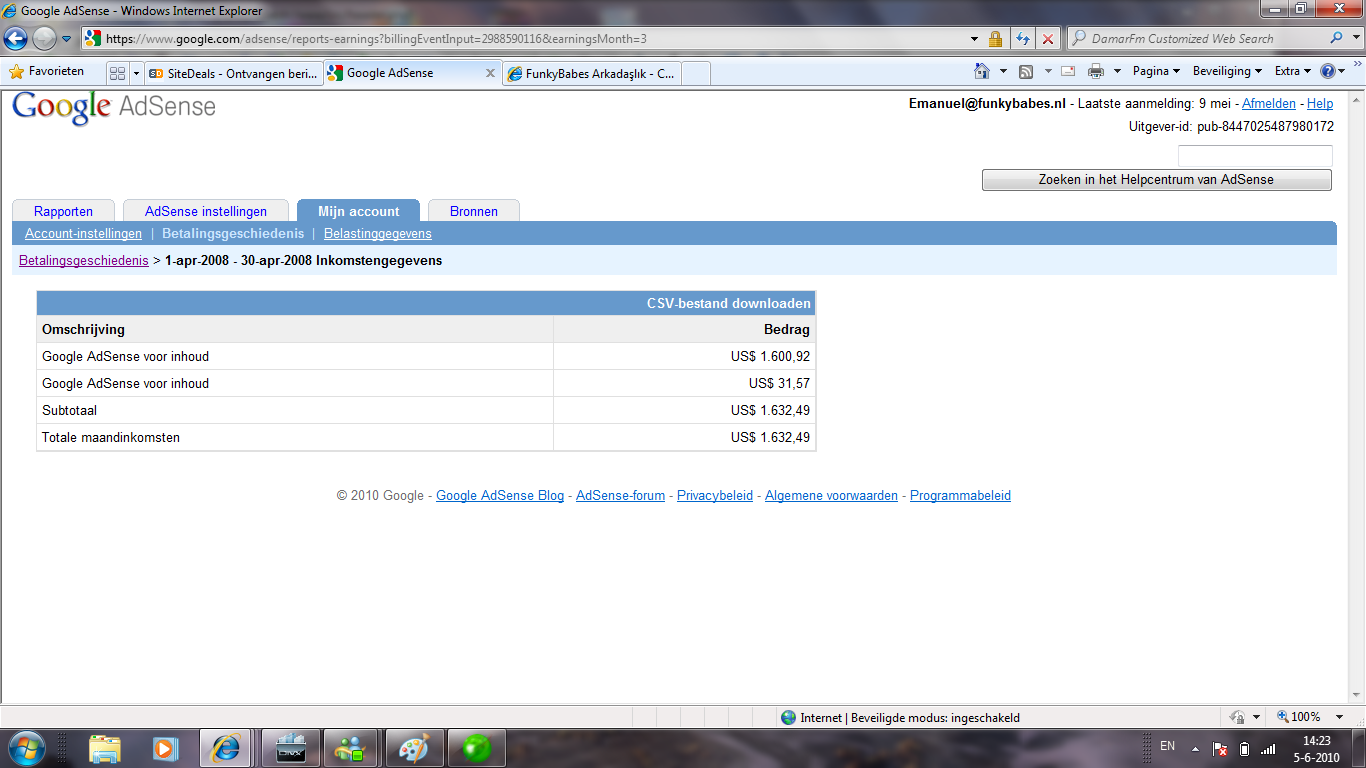
Task: Click the US$ 1.600,92 amount cell
Action: point(685,356)
